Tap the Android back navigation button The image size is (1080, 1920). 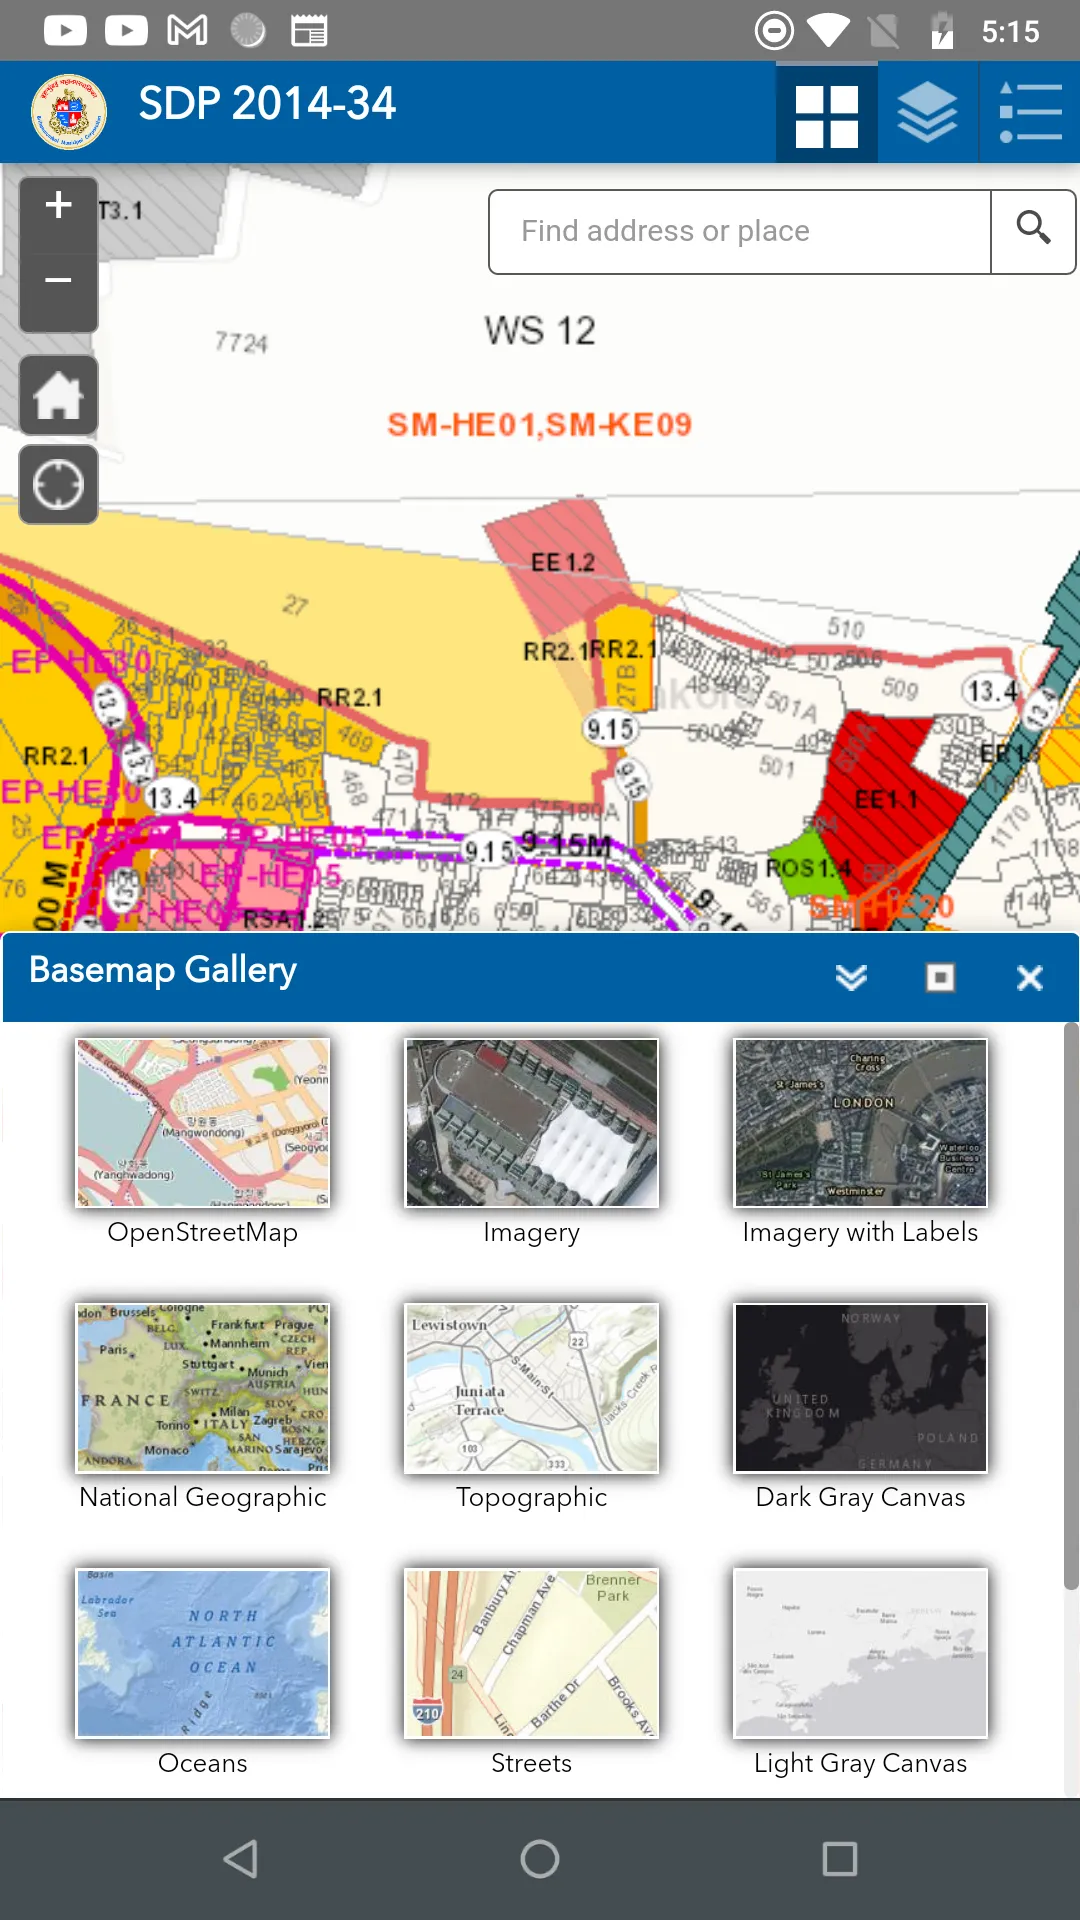click(241, 1859)
